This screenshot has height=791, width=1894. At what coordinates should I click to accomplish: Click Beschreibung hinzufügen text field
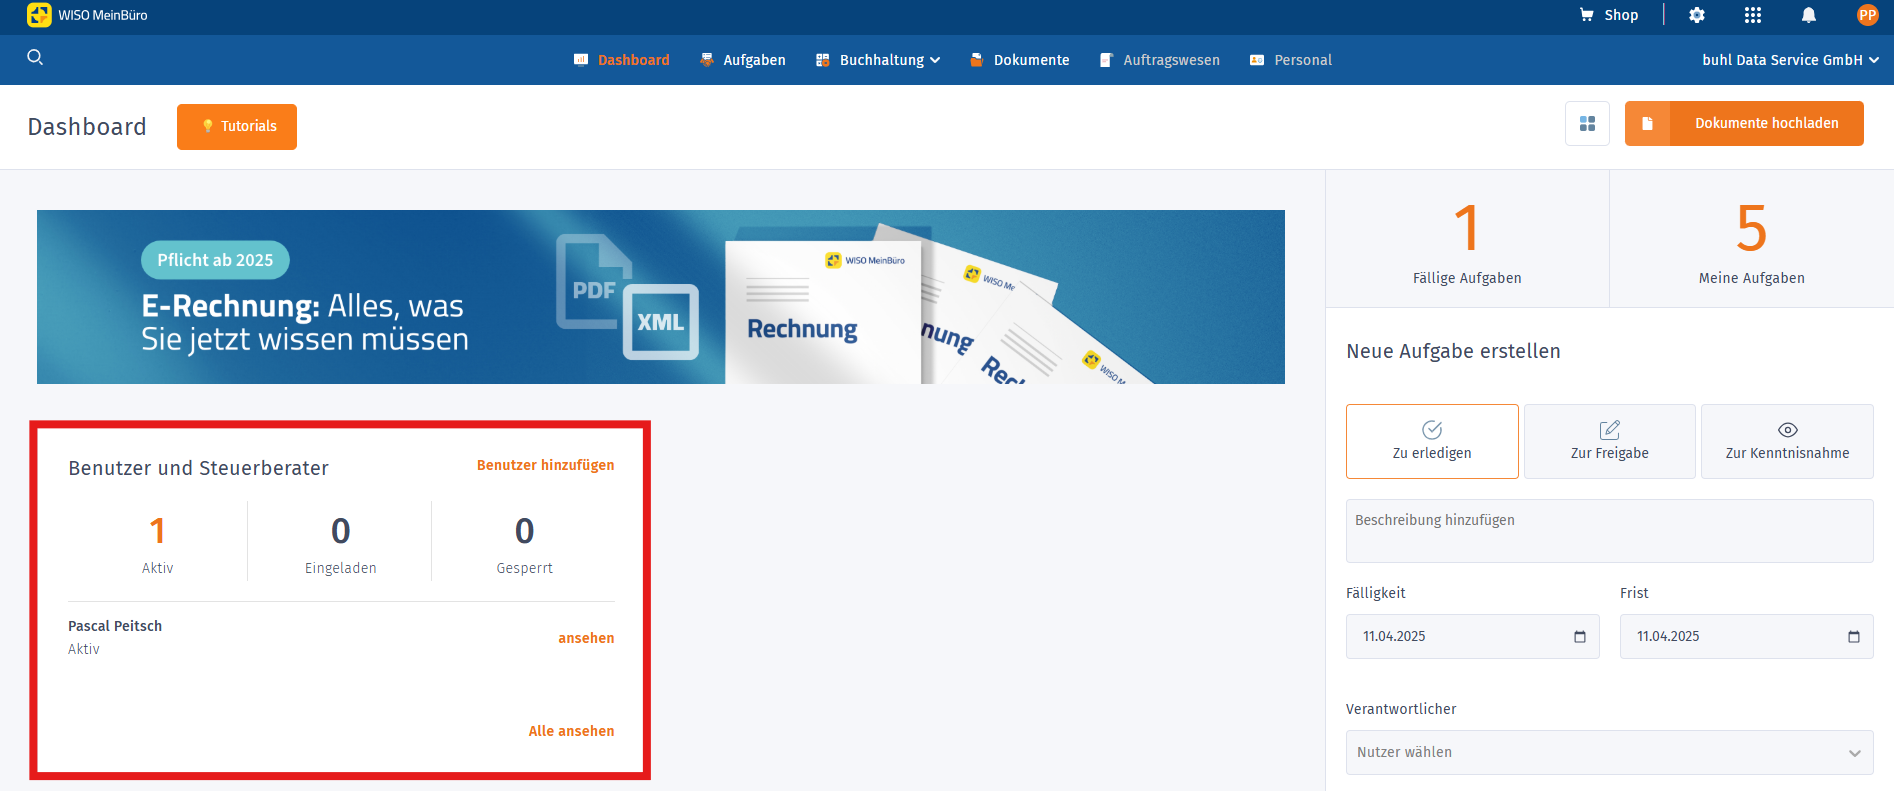point(1609,531)
